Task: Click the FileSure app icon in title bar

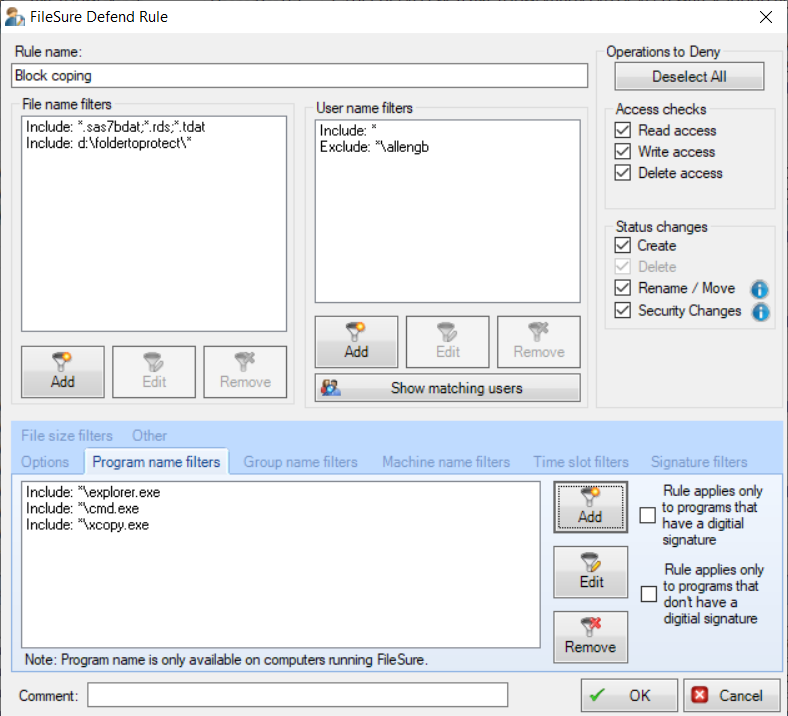Action: [15, 17]
